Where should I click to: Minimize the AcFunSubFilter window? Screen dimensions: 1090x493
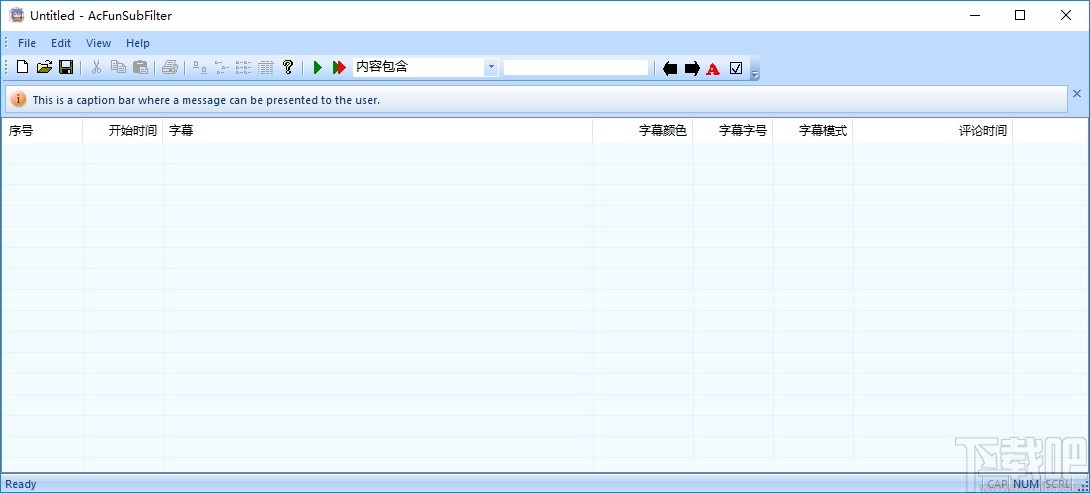(973, 15)
